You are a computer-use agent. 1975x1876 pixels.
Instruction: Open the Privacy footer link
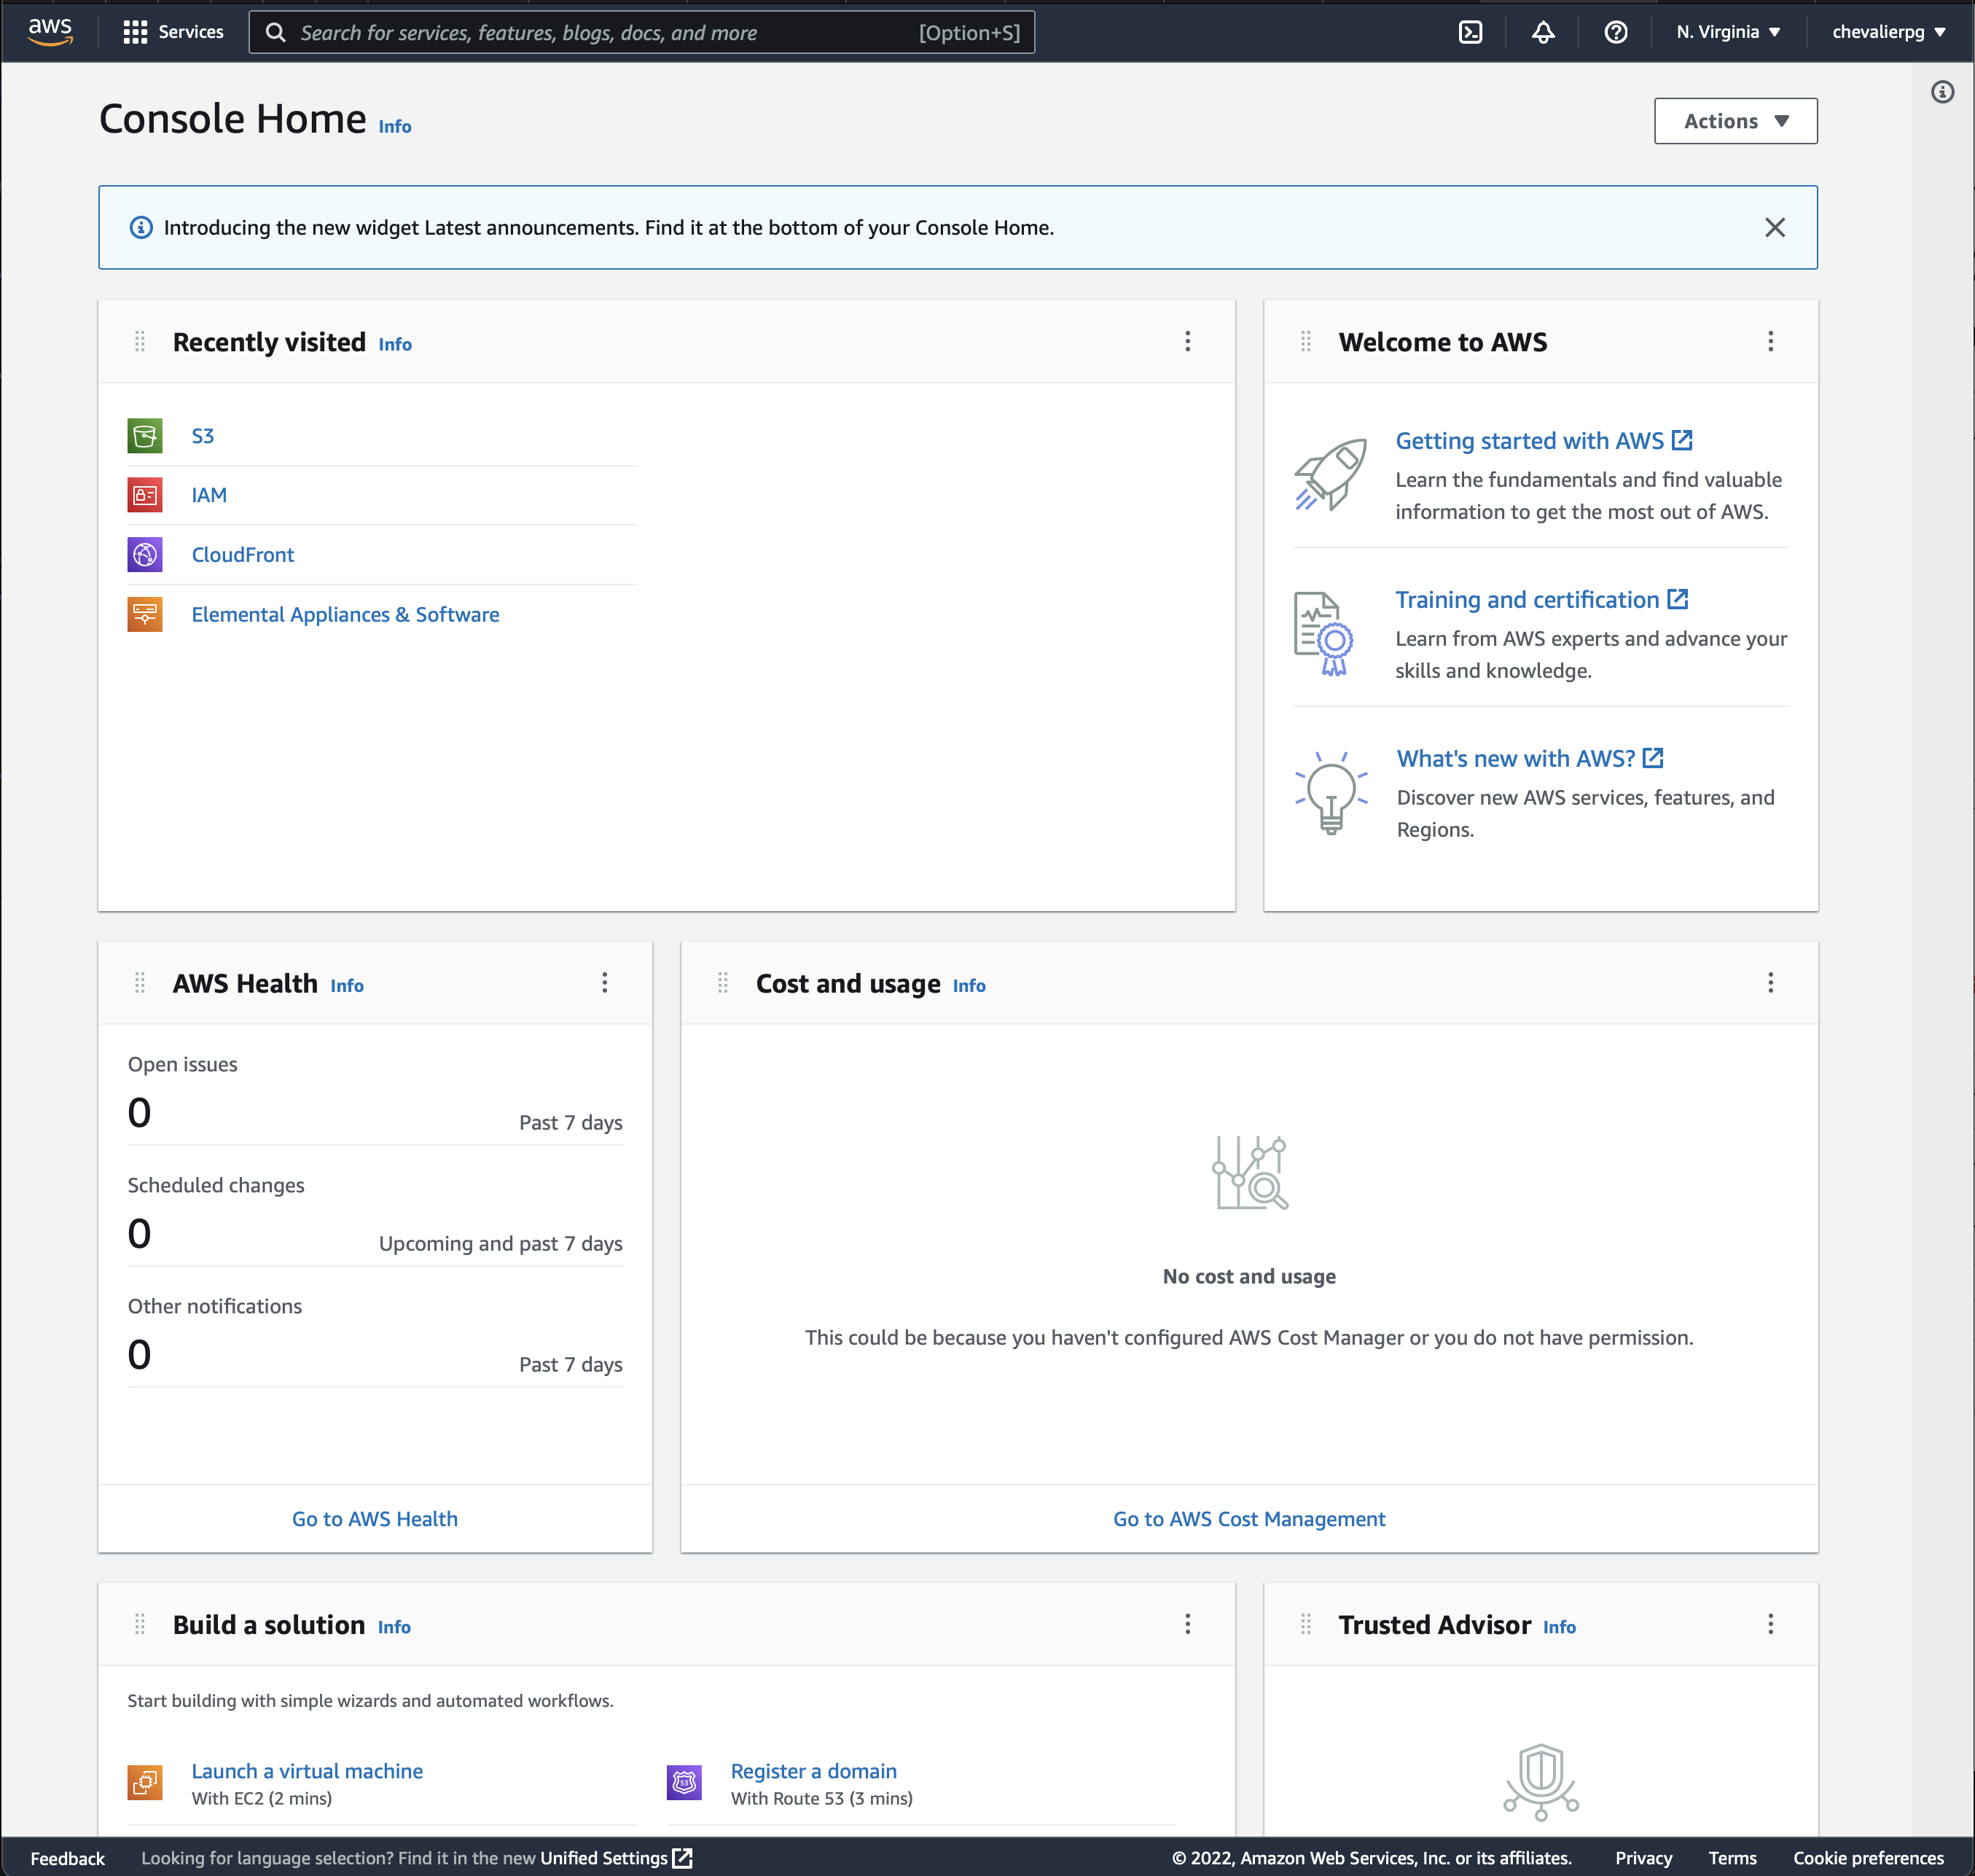coord(1643,1858)
